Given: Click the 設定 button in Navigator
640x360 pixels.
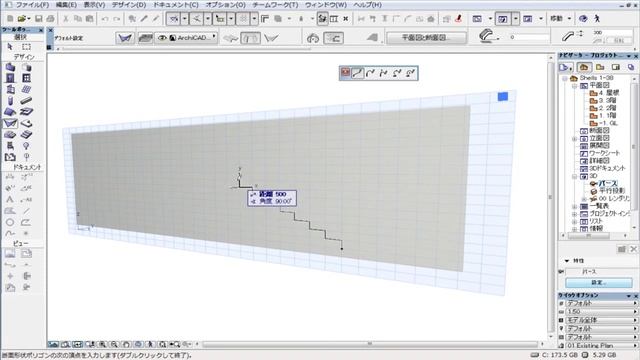Looking at the screenshot, I should 599,282.
